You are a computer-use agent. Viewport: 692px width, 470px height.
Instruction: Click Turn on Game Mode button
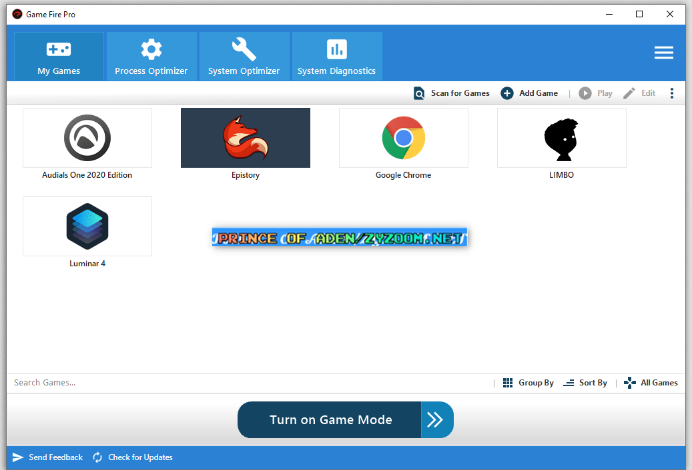(330, 420)
